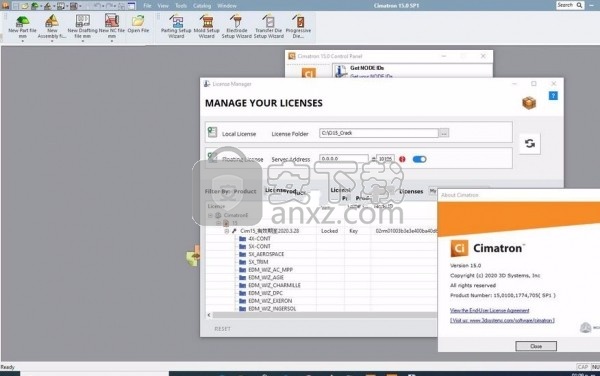
Task: Collapse the CimatronE tree node
Action: (210, 215)
